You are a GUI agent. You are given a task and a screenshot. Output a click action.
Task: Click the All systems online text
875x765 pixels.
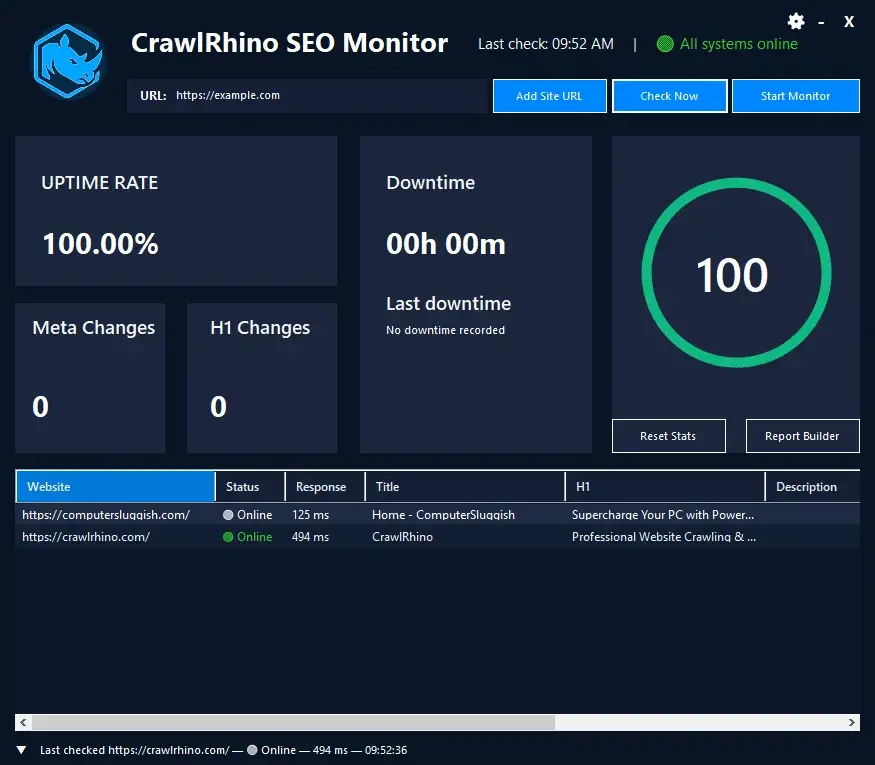[x=739, y=44]
